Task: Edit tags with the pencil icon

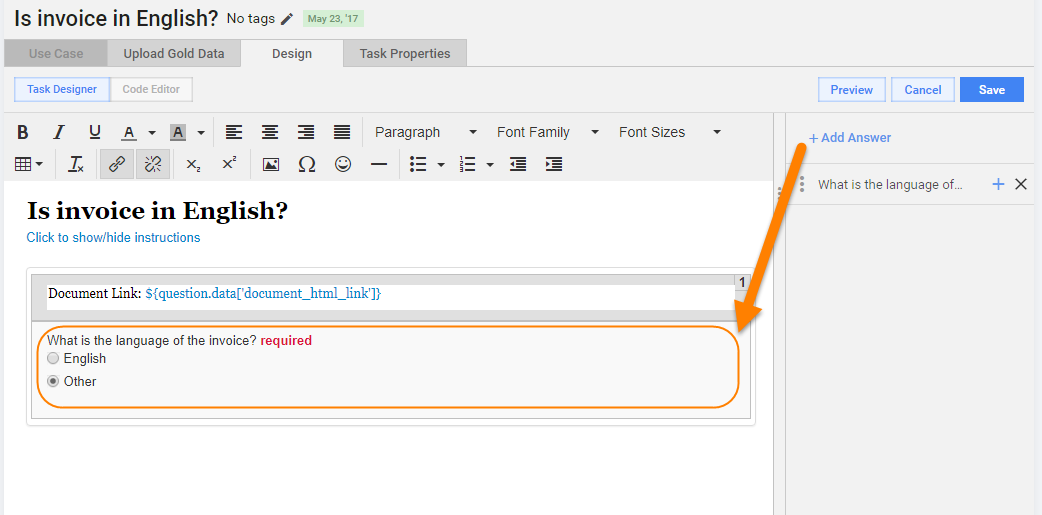Action: [286, 19]
